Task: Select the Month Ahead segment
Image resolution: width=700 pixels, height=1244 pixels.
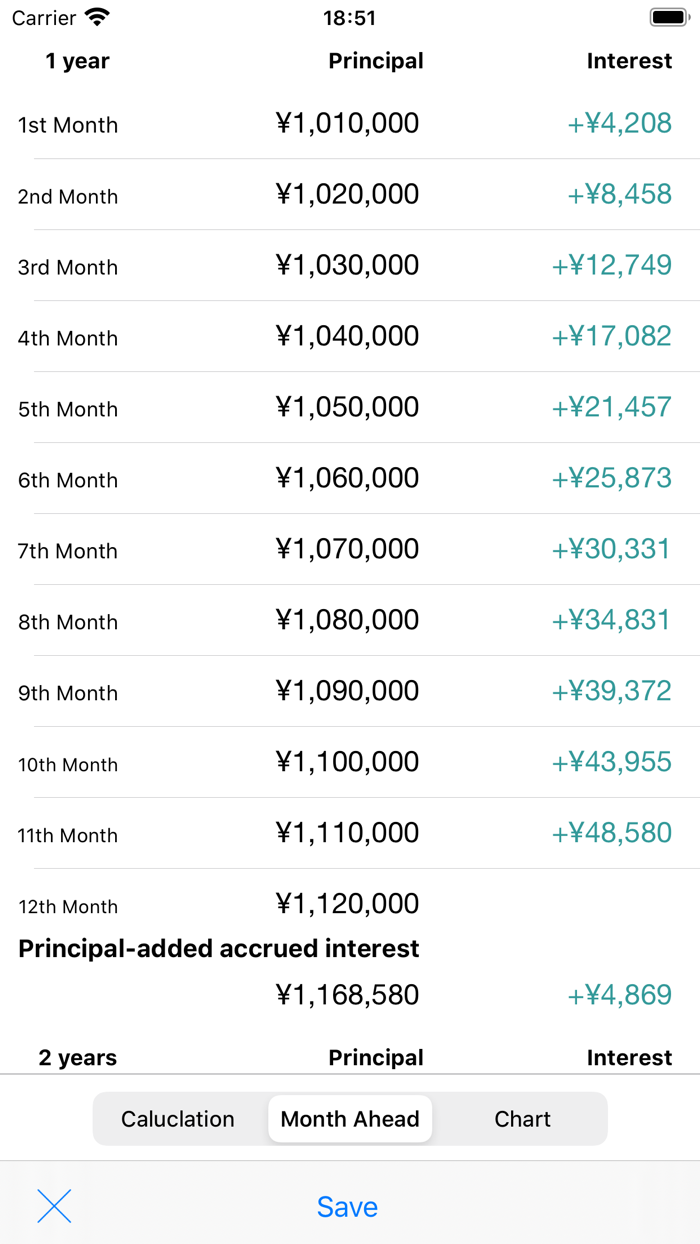Action: 349,1119
